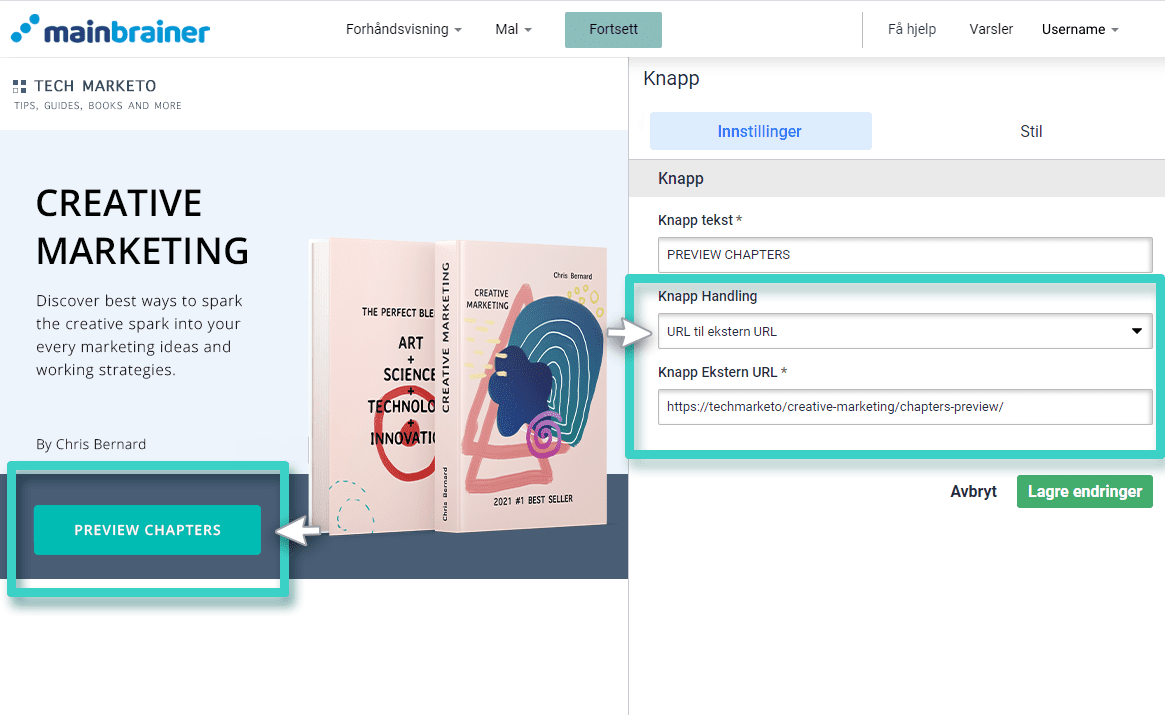Click the Avbryt action
Screen dimensions: 1165x715
coord(973,491)
